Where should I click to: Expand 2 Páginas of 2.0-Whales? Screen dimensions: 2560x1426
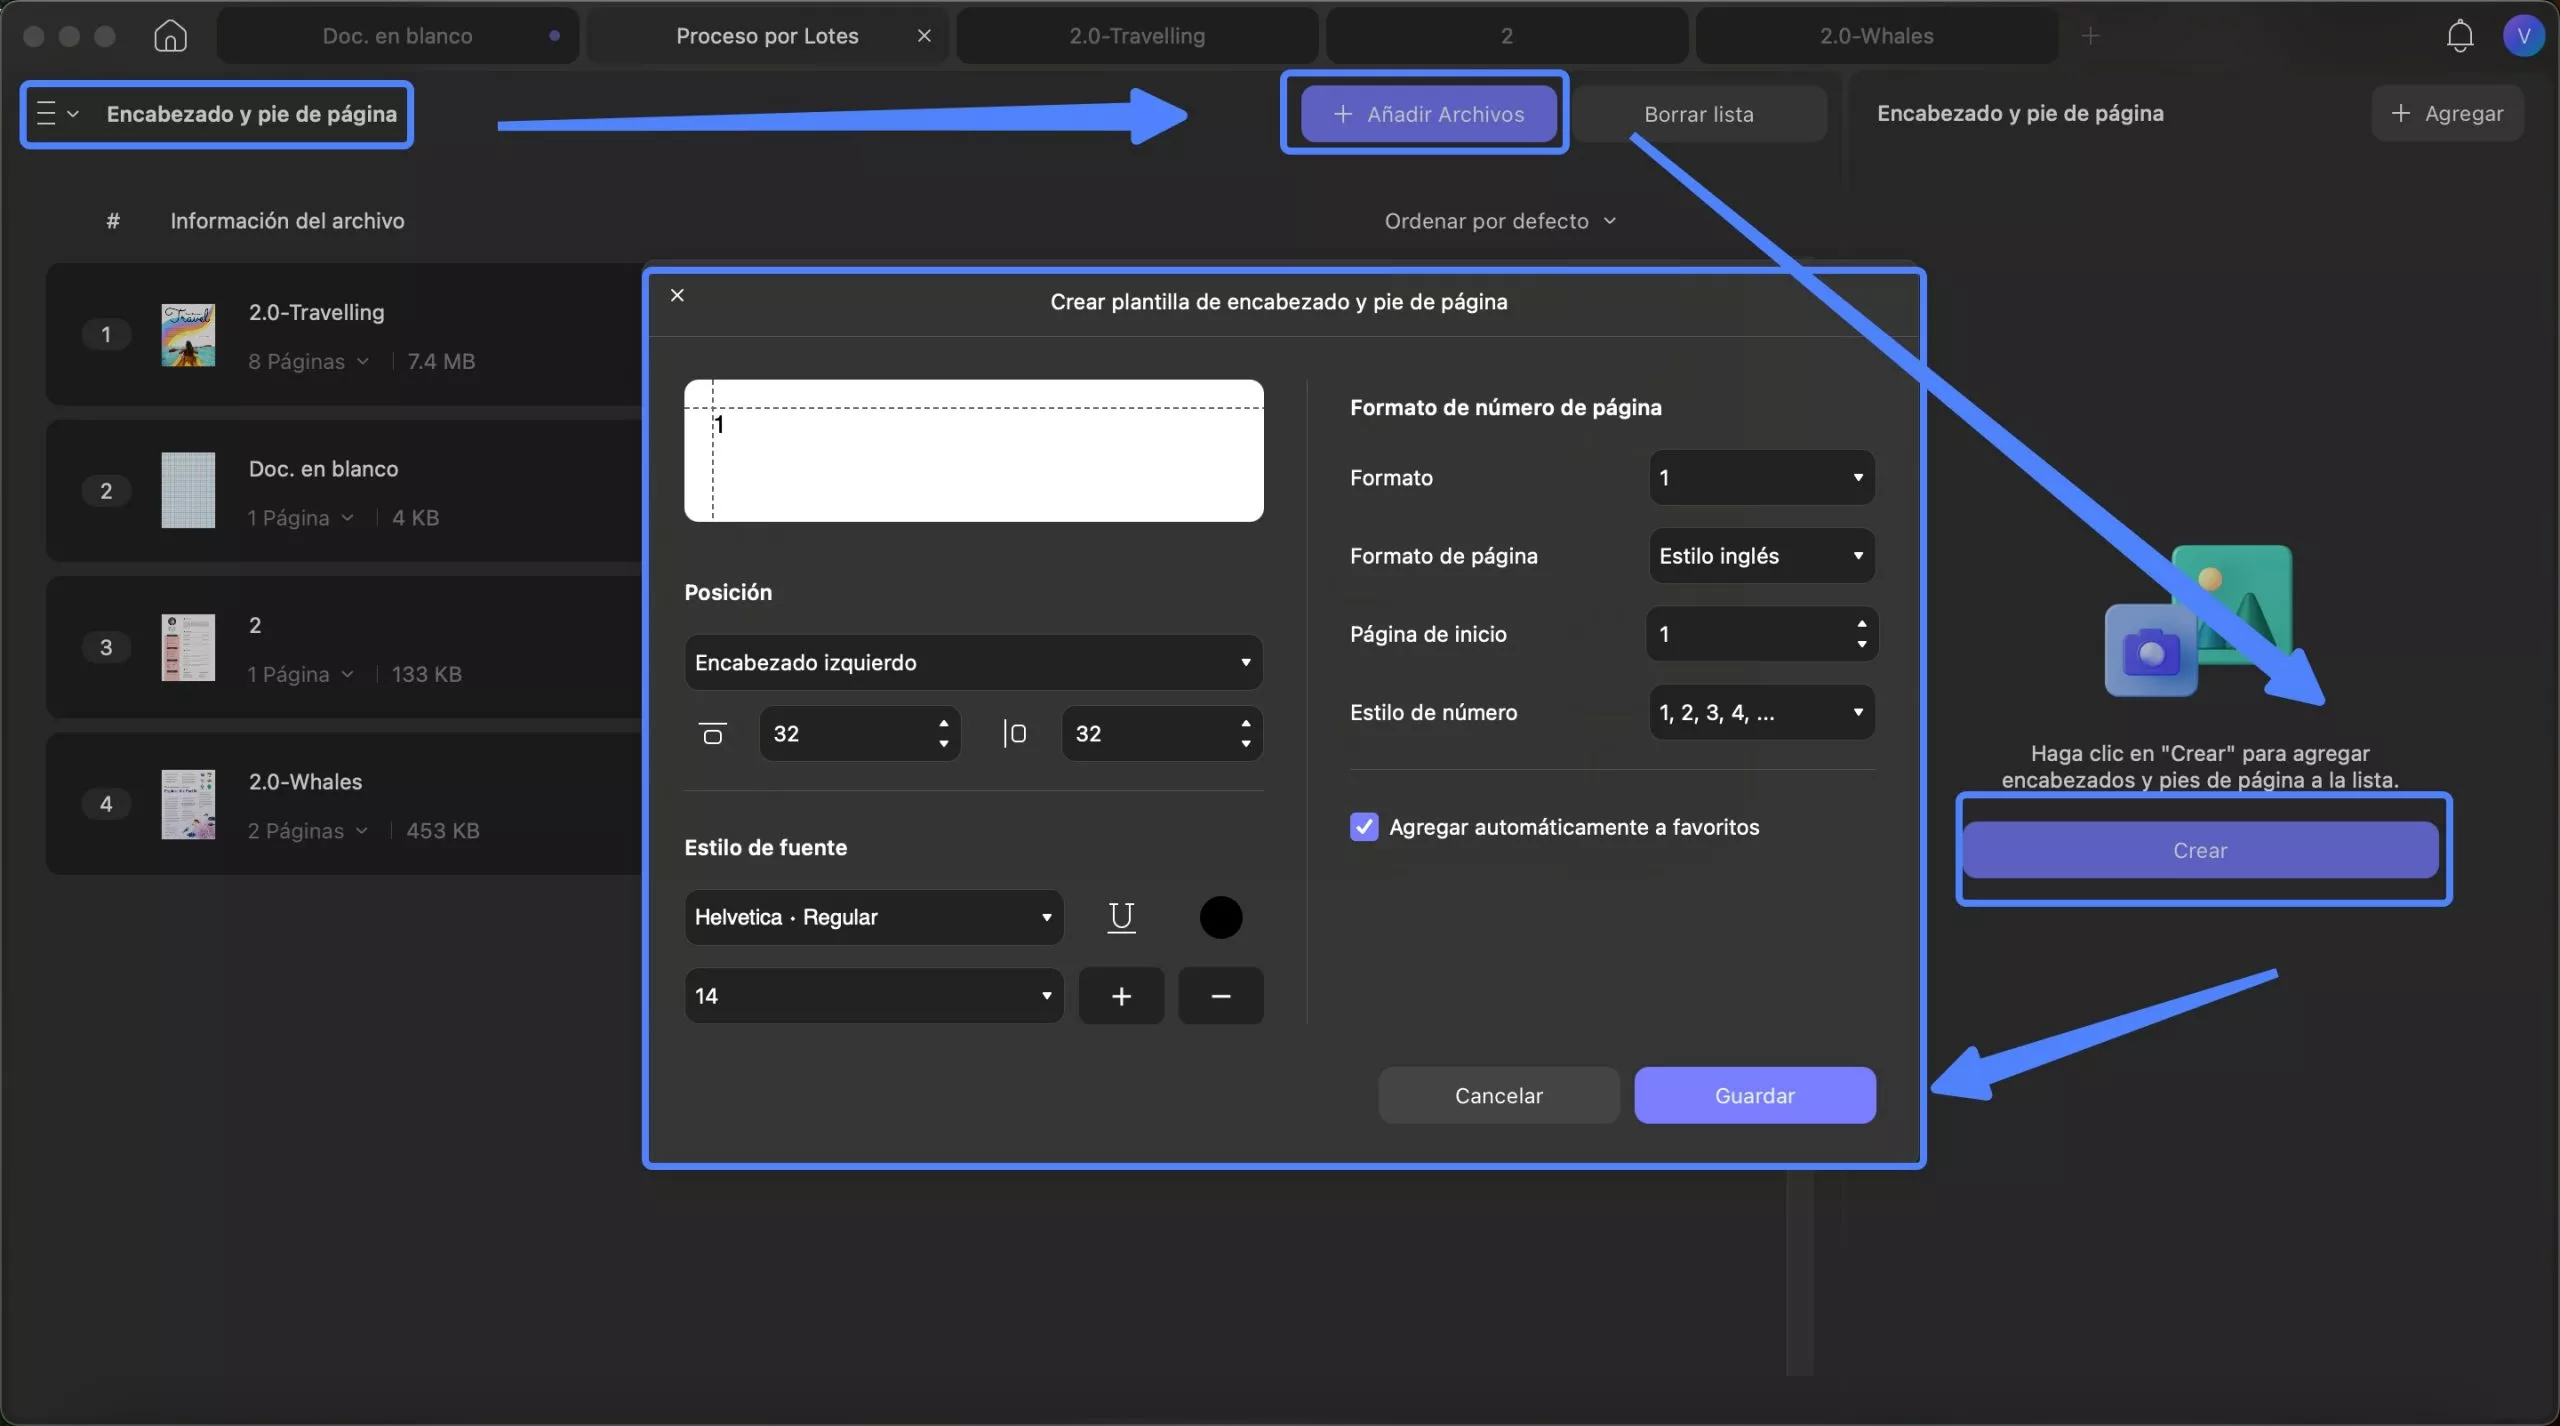pos(307,831)
